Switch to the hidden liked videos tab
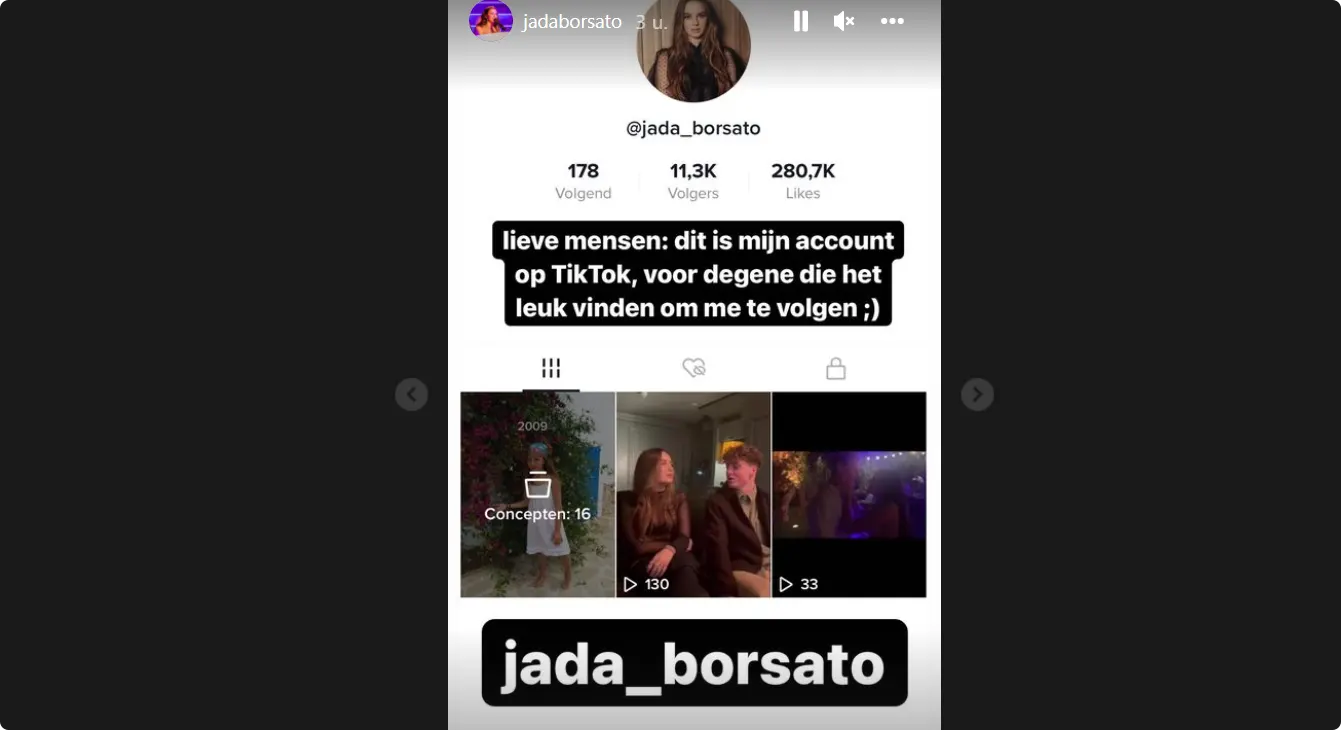The image size is (1341, 730). pos(694,368)
